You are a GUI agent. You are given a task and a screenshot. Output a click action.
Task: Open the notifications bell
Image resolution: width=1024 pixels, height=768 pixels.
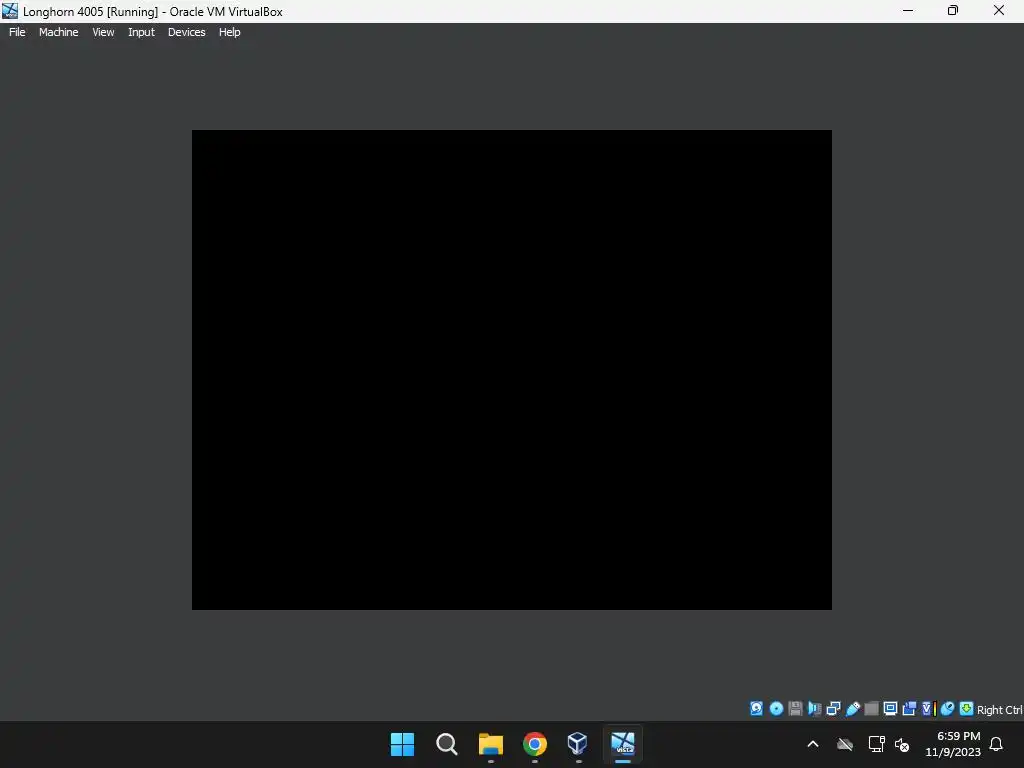point(996,744)
